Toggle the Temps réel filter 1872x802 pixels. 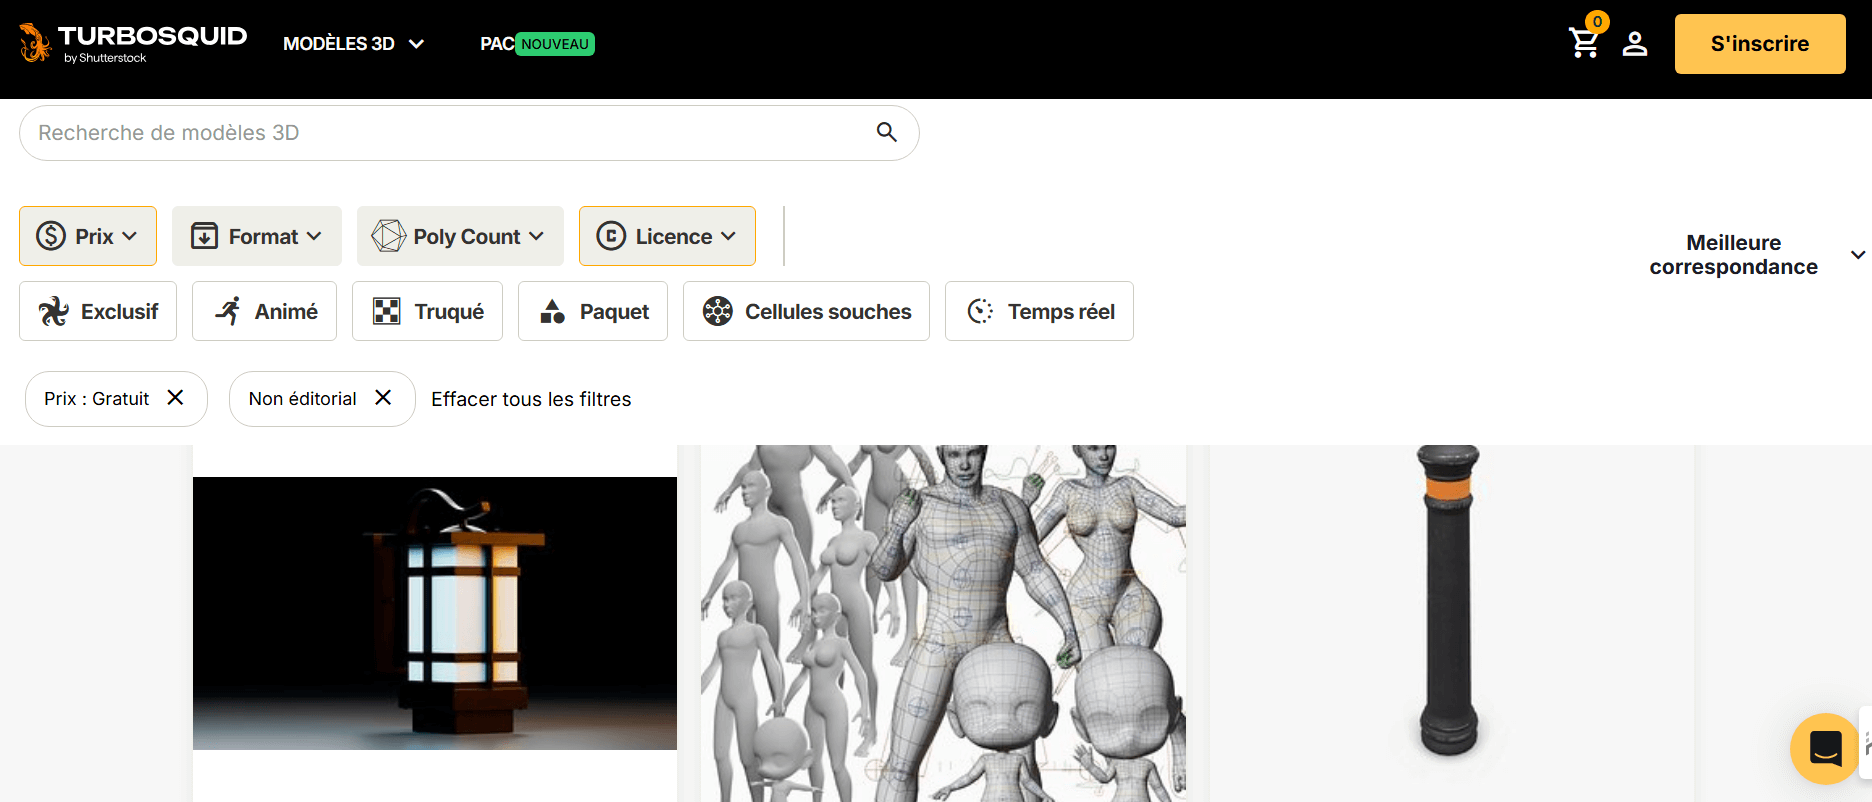[x=1039, y=311]
